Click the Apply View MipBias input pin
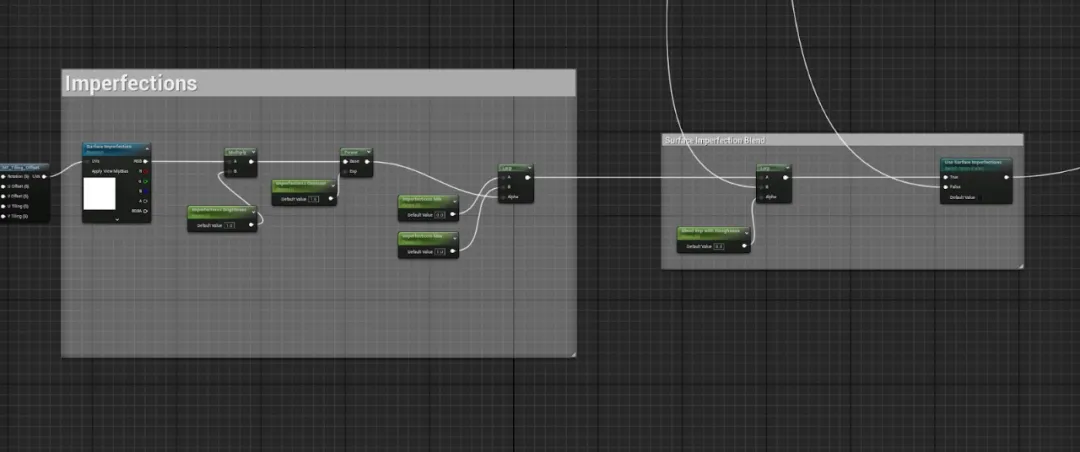 pyautogui.click(x=110, y=171)
